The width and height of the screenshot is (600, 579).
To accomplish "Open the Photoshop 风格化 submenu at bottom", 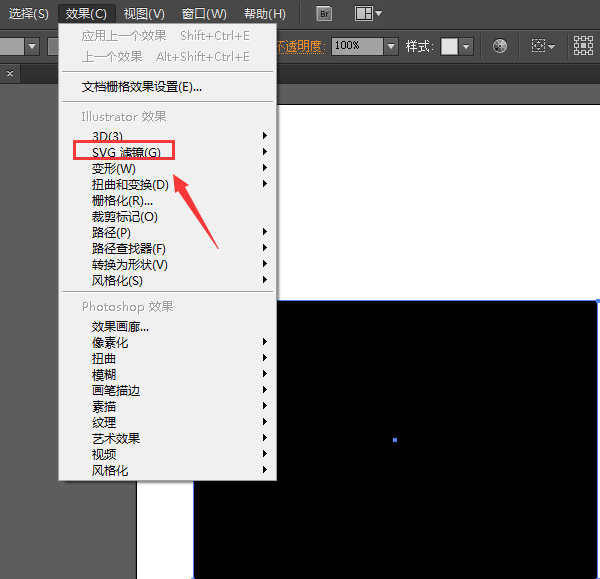I will click(168, 470).
